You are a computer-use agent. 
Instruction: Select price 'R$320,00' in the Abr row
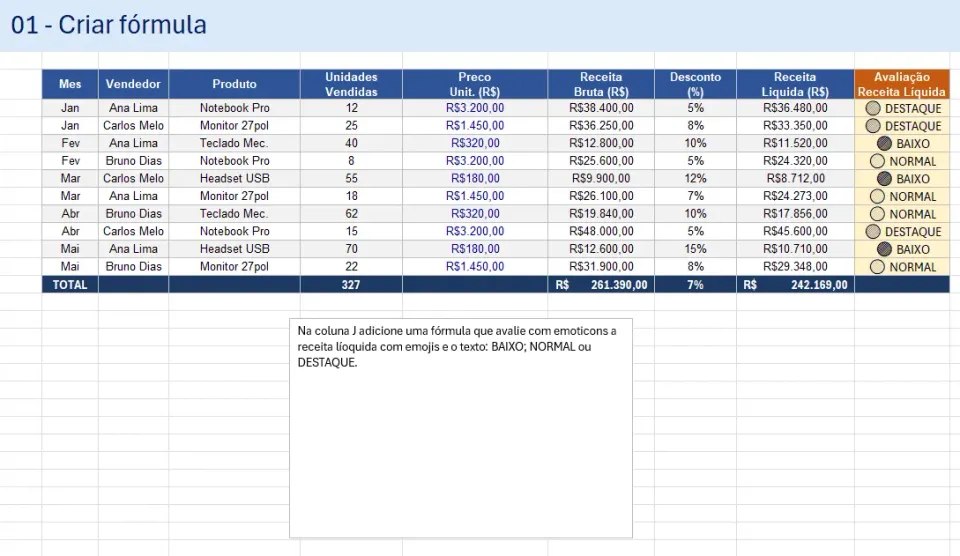pyautogui.click(x=474, y=214)
